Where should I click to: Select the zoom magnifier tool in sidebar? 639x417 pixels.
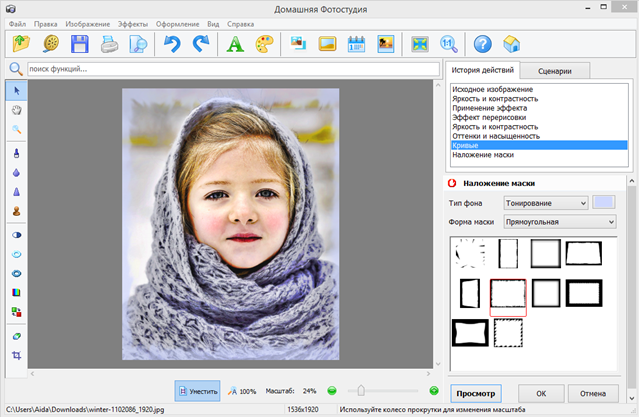(x=17, y=129)
